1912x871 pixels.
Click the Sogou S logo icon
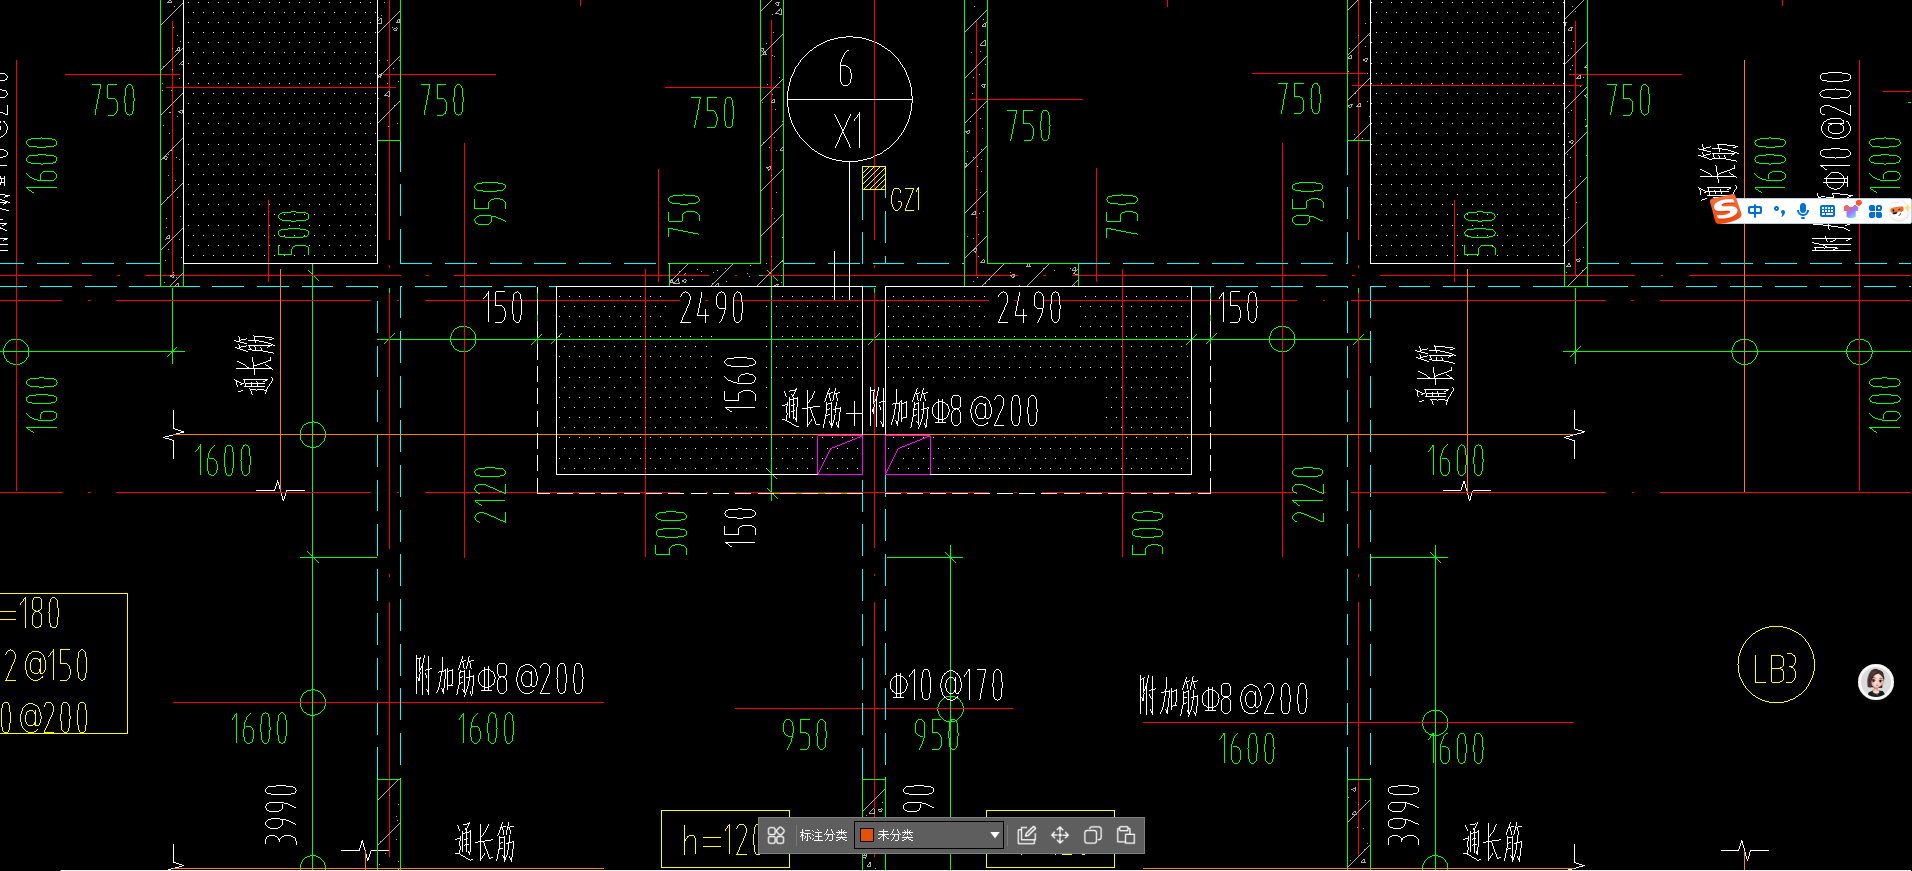(1727, 211)
